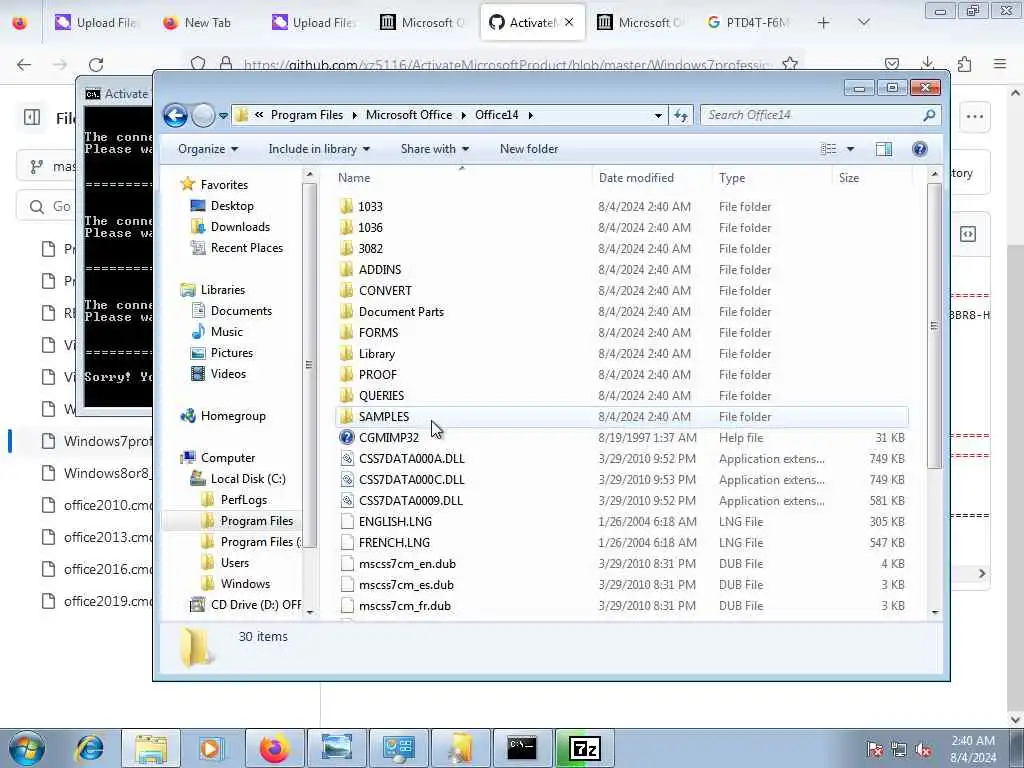The image size is (1024, 768).
Task: Toggle the preview pane icon
Action: (x=884, y=149)
